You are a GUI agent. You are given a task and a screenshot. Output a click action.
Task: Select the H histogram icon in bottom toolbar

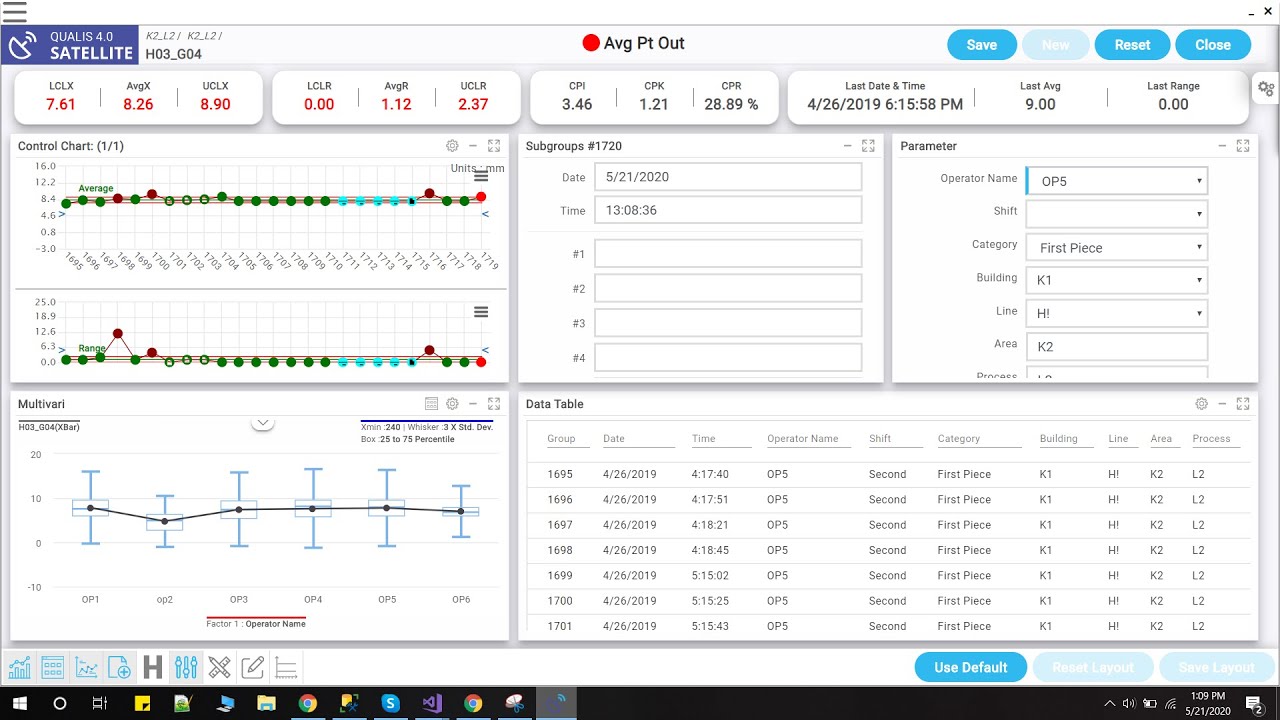(152, 666)
